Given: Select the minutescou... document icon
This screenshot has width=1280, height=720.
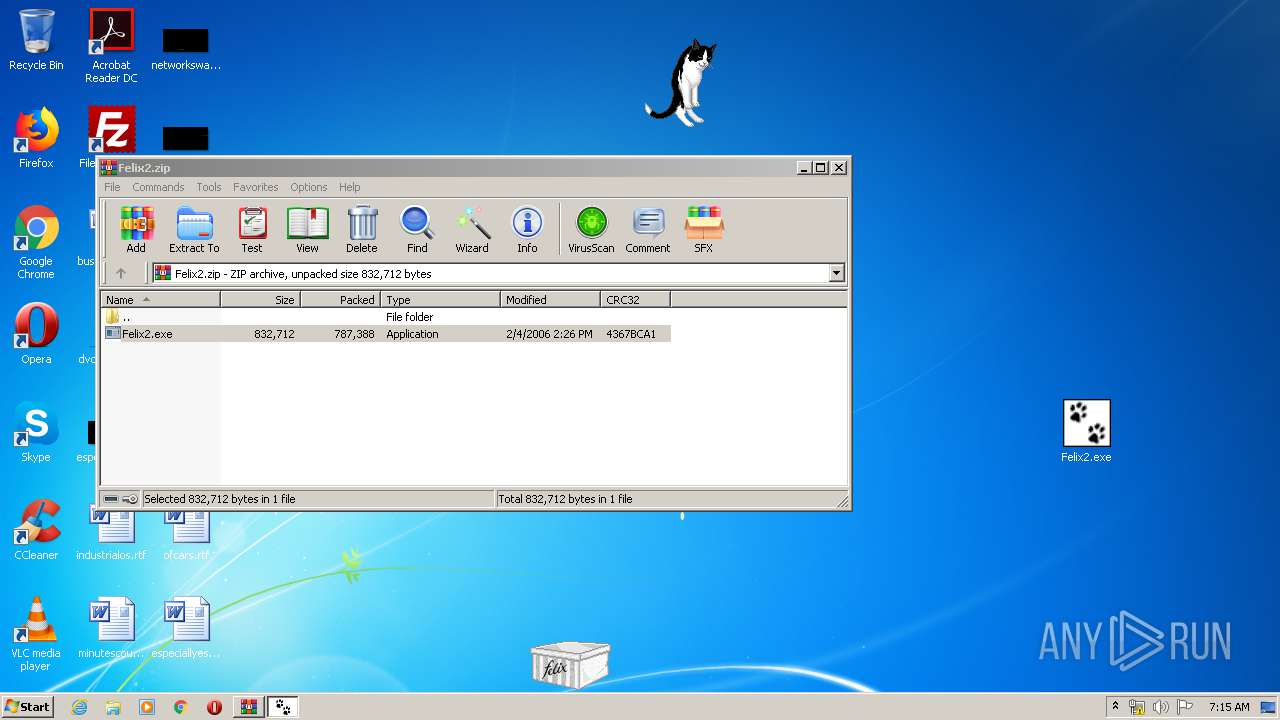Looking at the screenshot, I should pos(111,628).
